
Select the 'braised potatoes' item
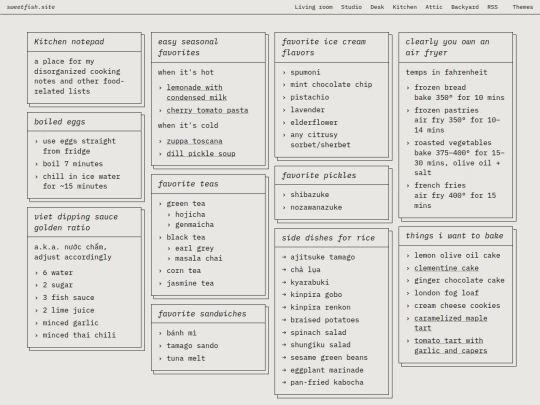324,320
